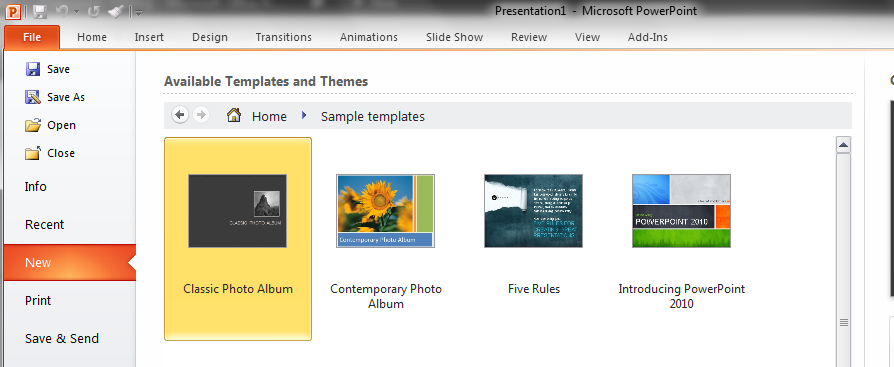Image resolution: width=894 pixels, height=367 pixels.
Task: Click the templates scrollbar thumb grip
Action: click(844, 323)
